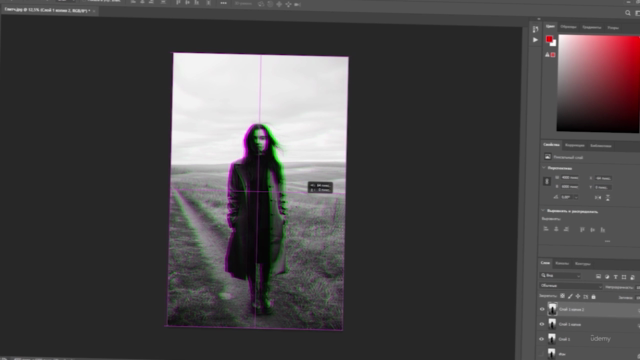Click the width W input field

(570, 178)
